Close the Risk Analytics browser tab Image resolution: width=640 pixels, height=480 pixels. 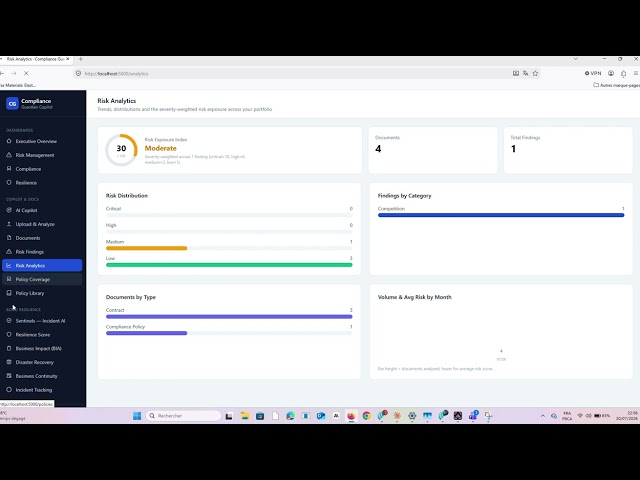pyautogui.click(x=68, y=59)
